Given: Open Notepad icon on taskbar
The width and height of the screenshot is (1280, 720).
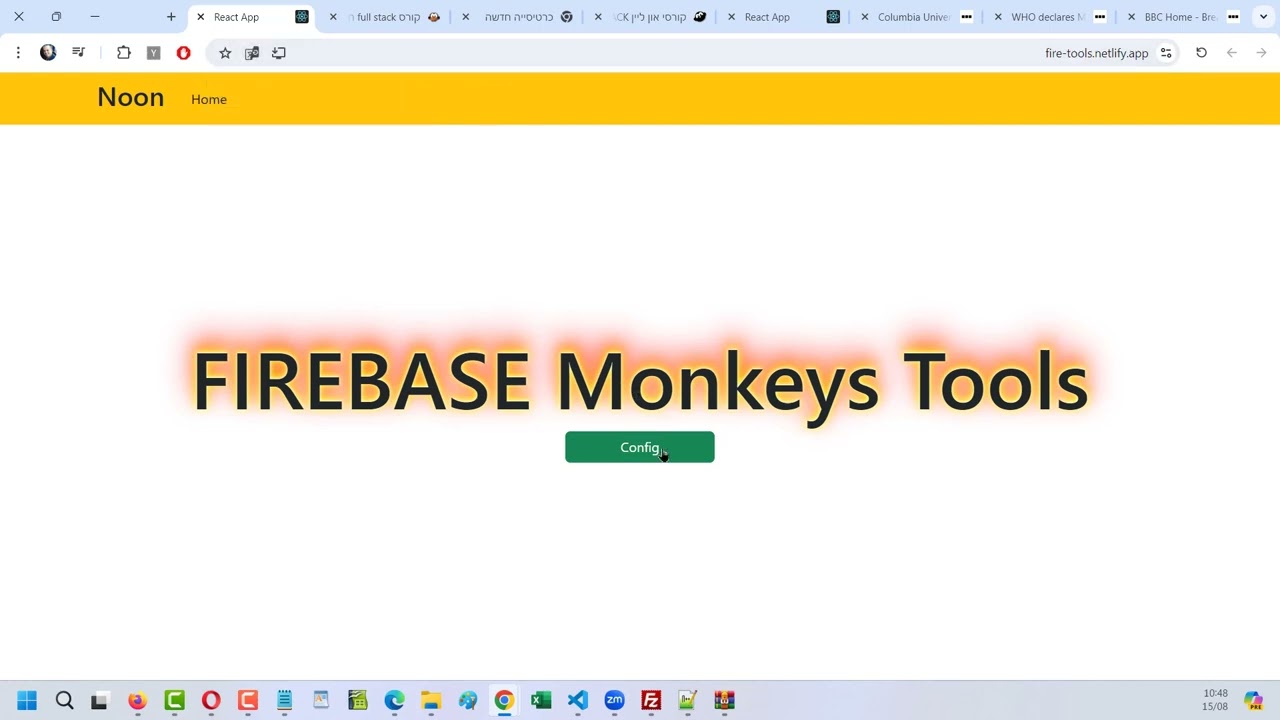Looking at the screenshot, I should pos(284,701).
